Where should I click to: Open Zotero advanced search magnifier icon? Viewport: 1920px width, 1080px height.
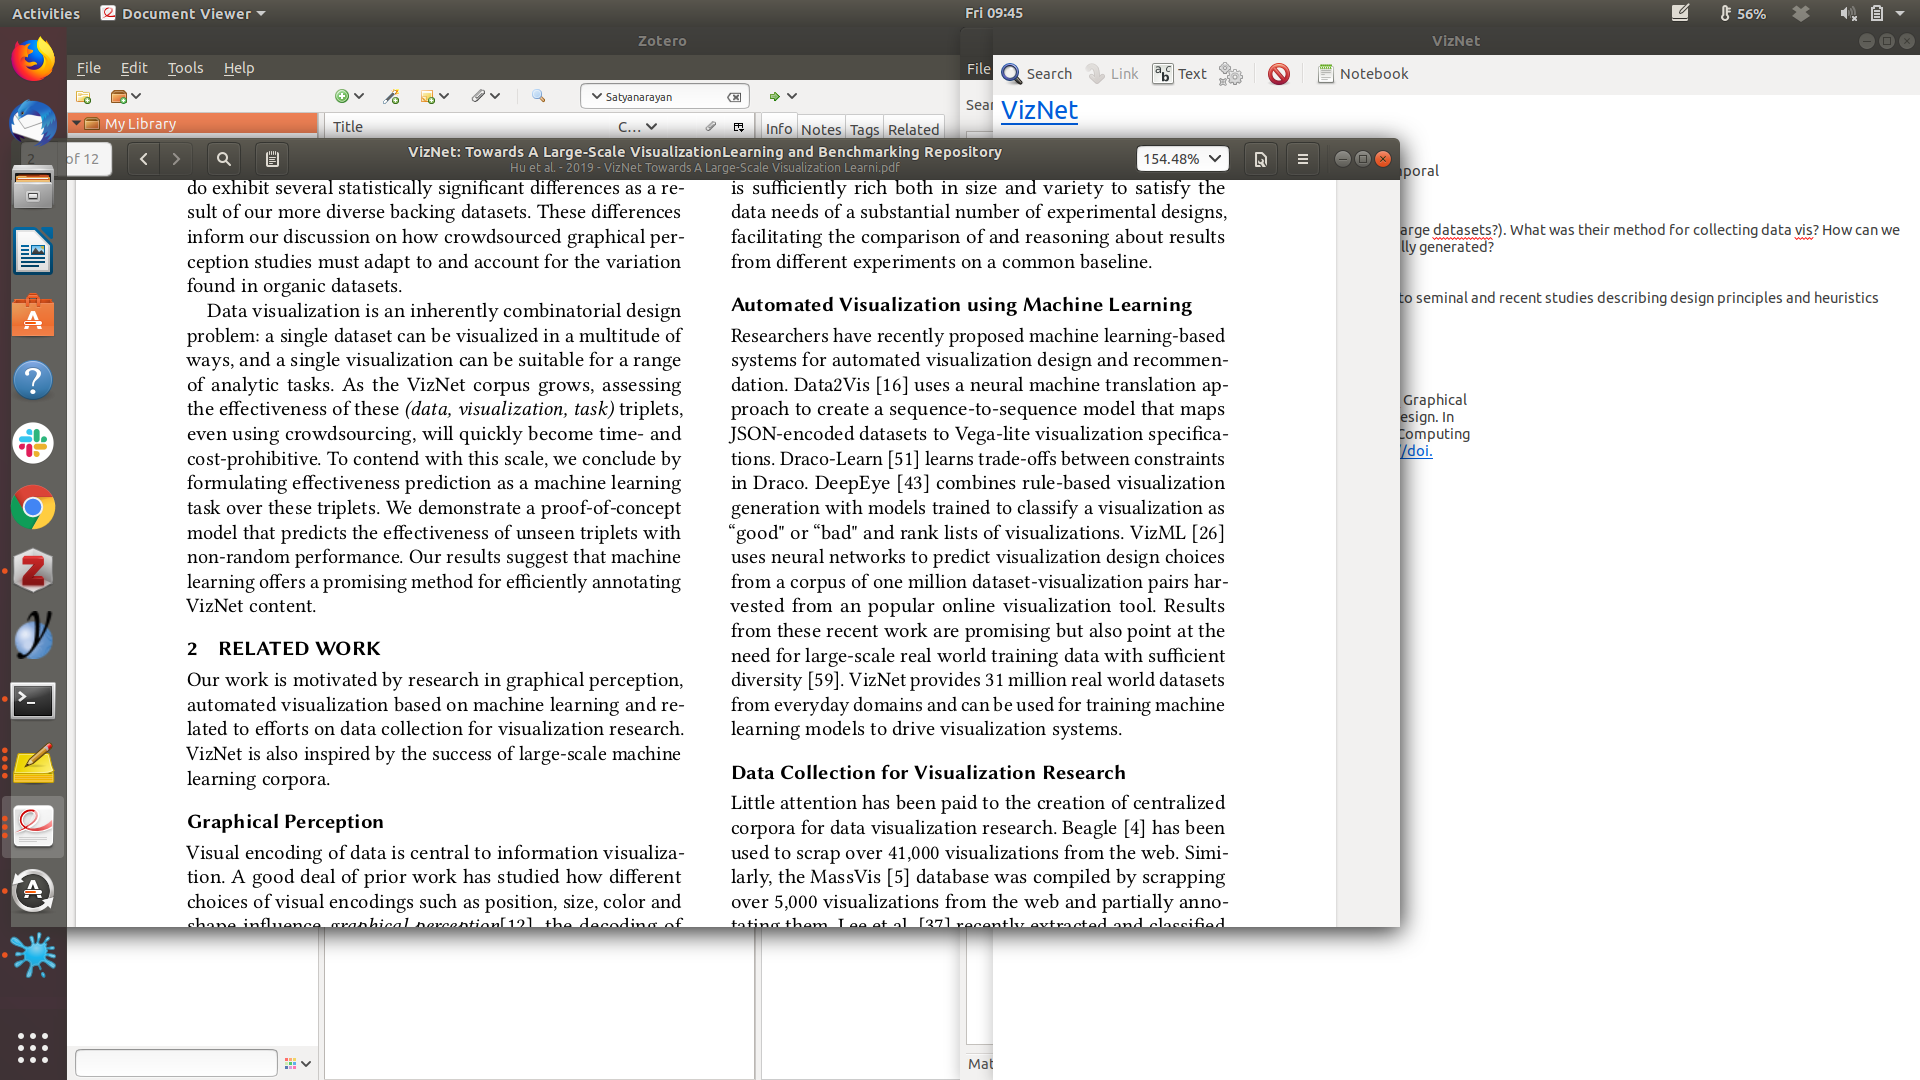point(538,97)
